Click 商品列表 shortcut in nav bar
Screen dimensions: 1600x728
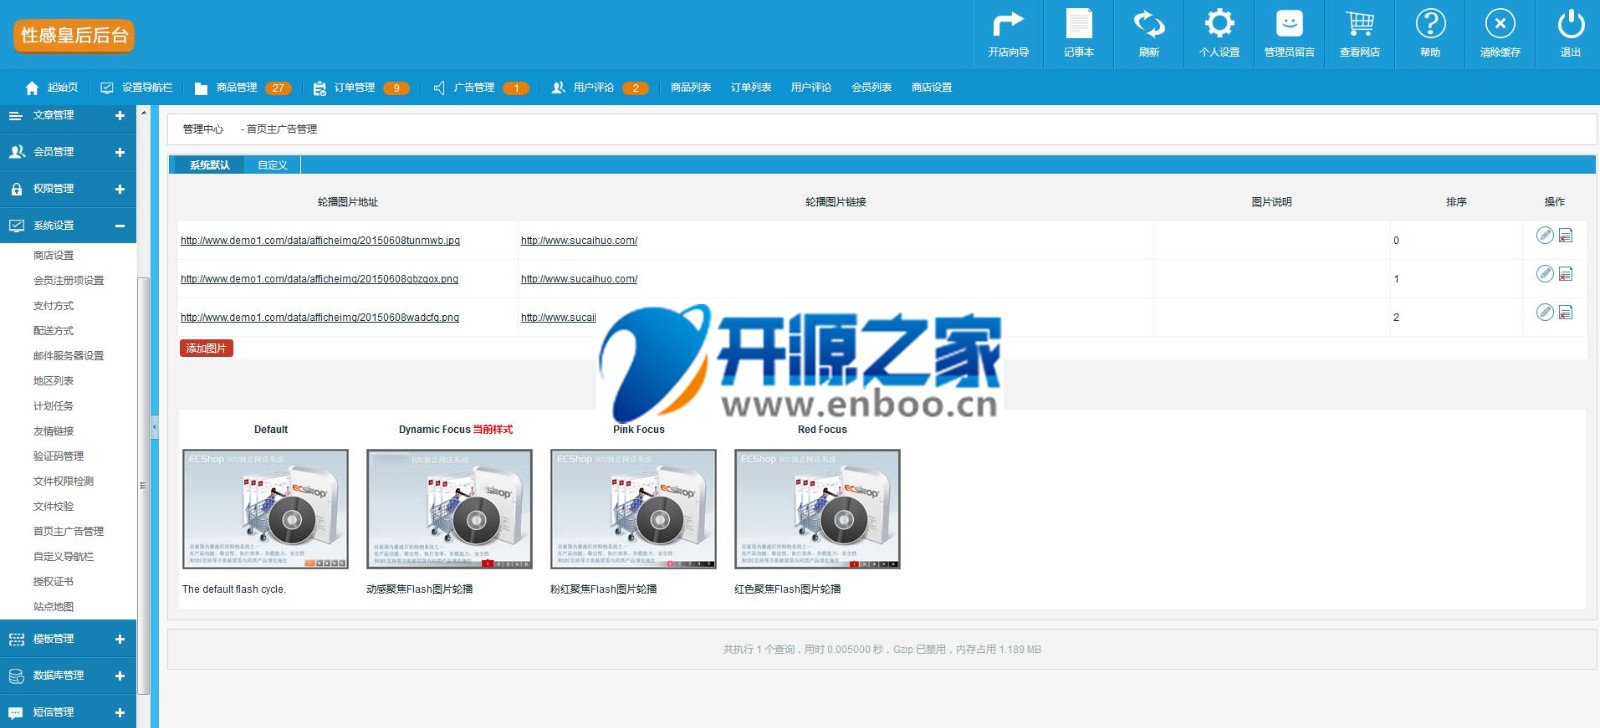[691, 88]
